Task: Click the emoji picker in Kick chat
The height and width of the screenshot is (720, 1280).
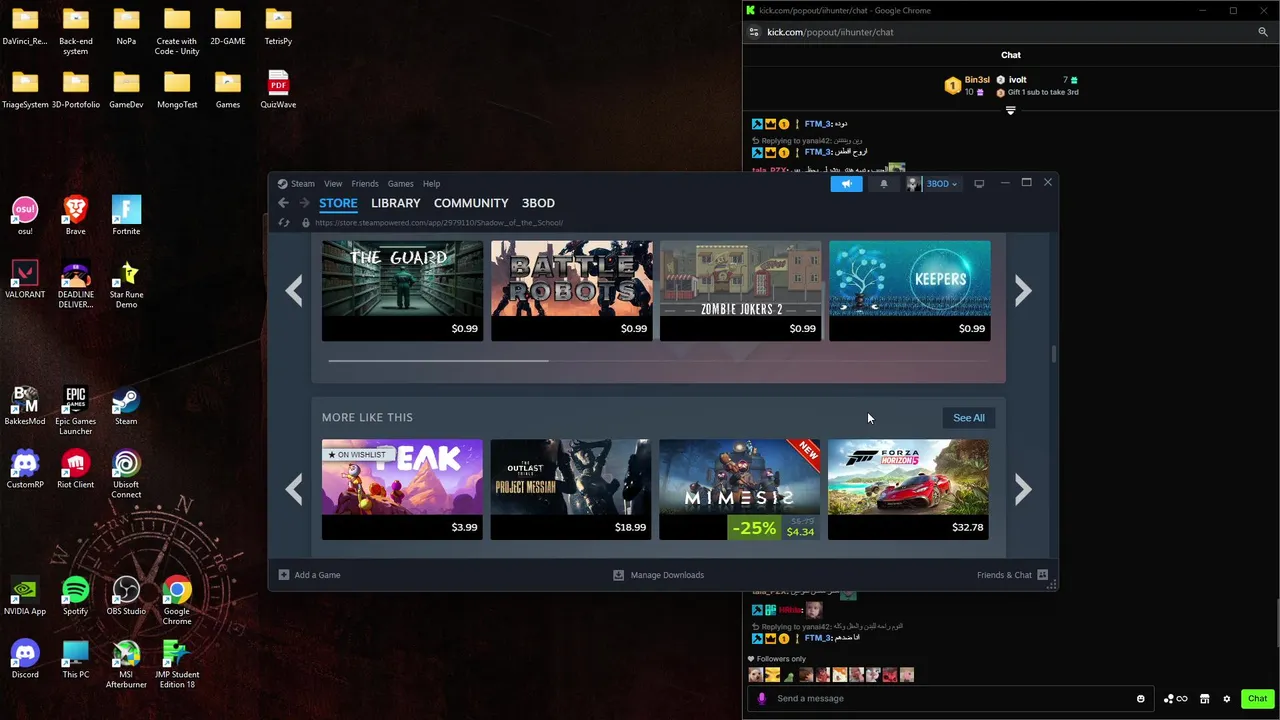Action: point(1140,699)
